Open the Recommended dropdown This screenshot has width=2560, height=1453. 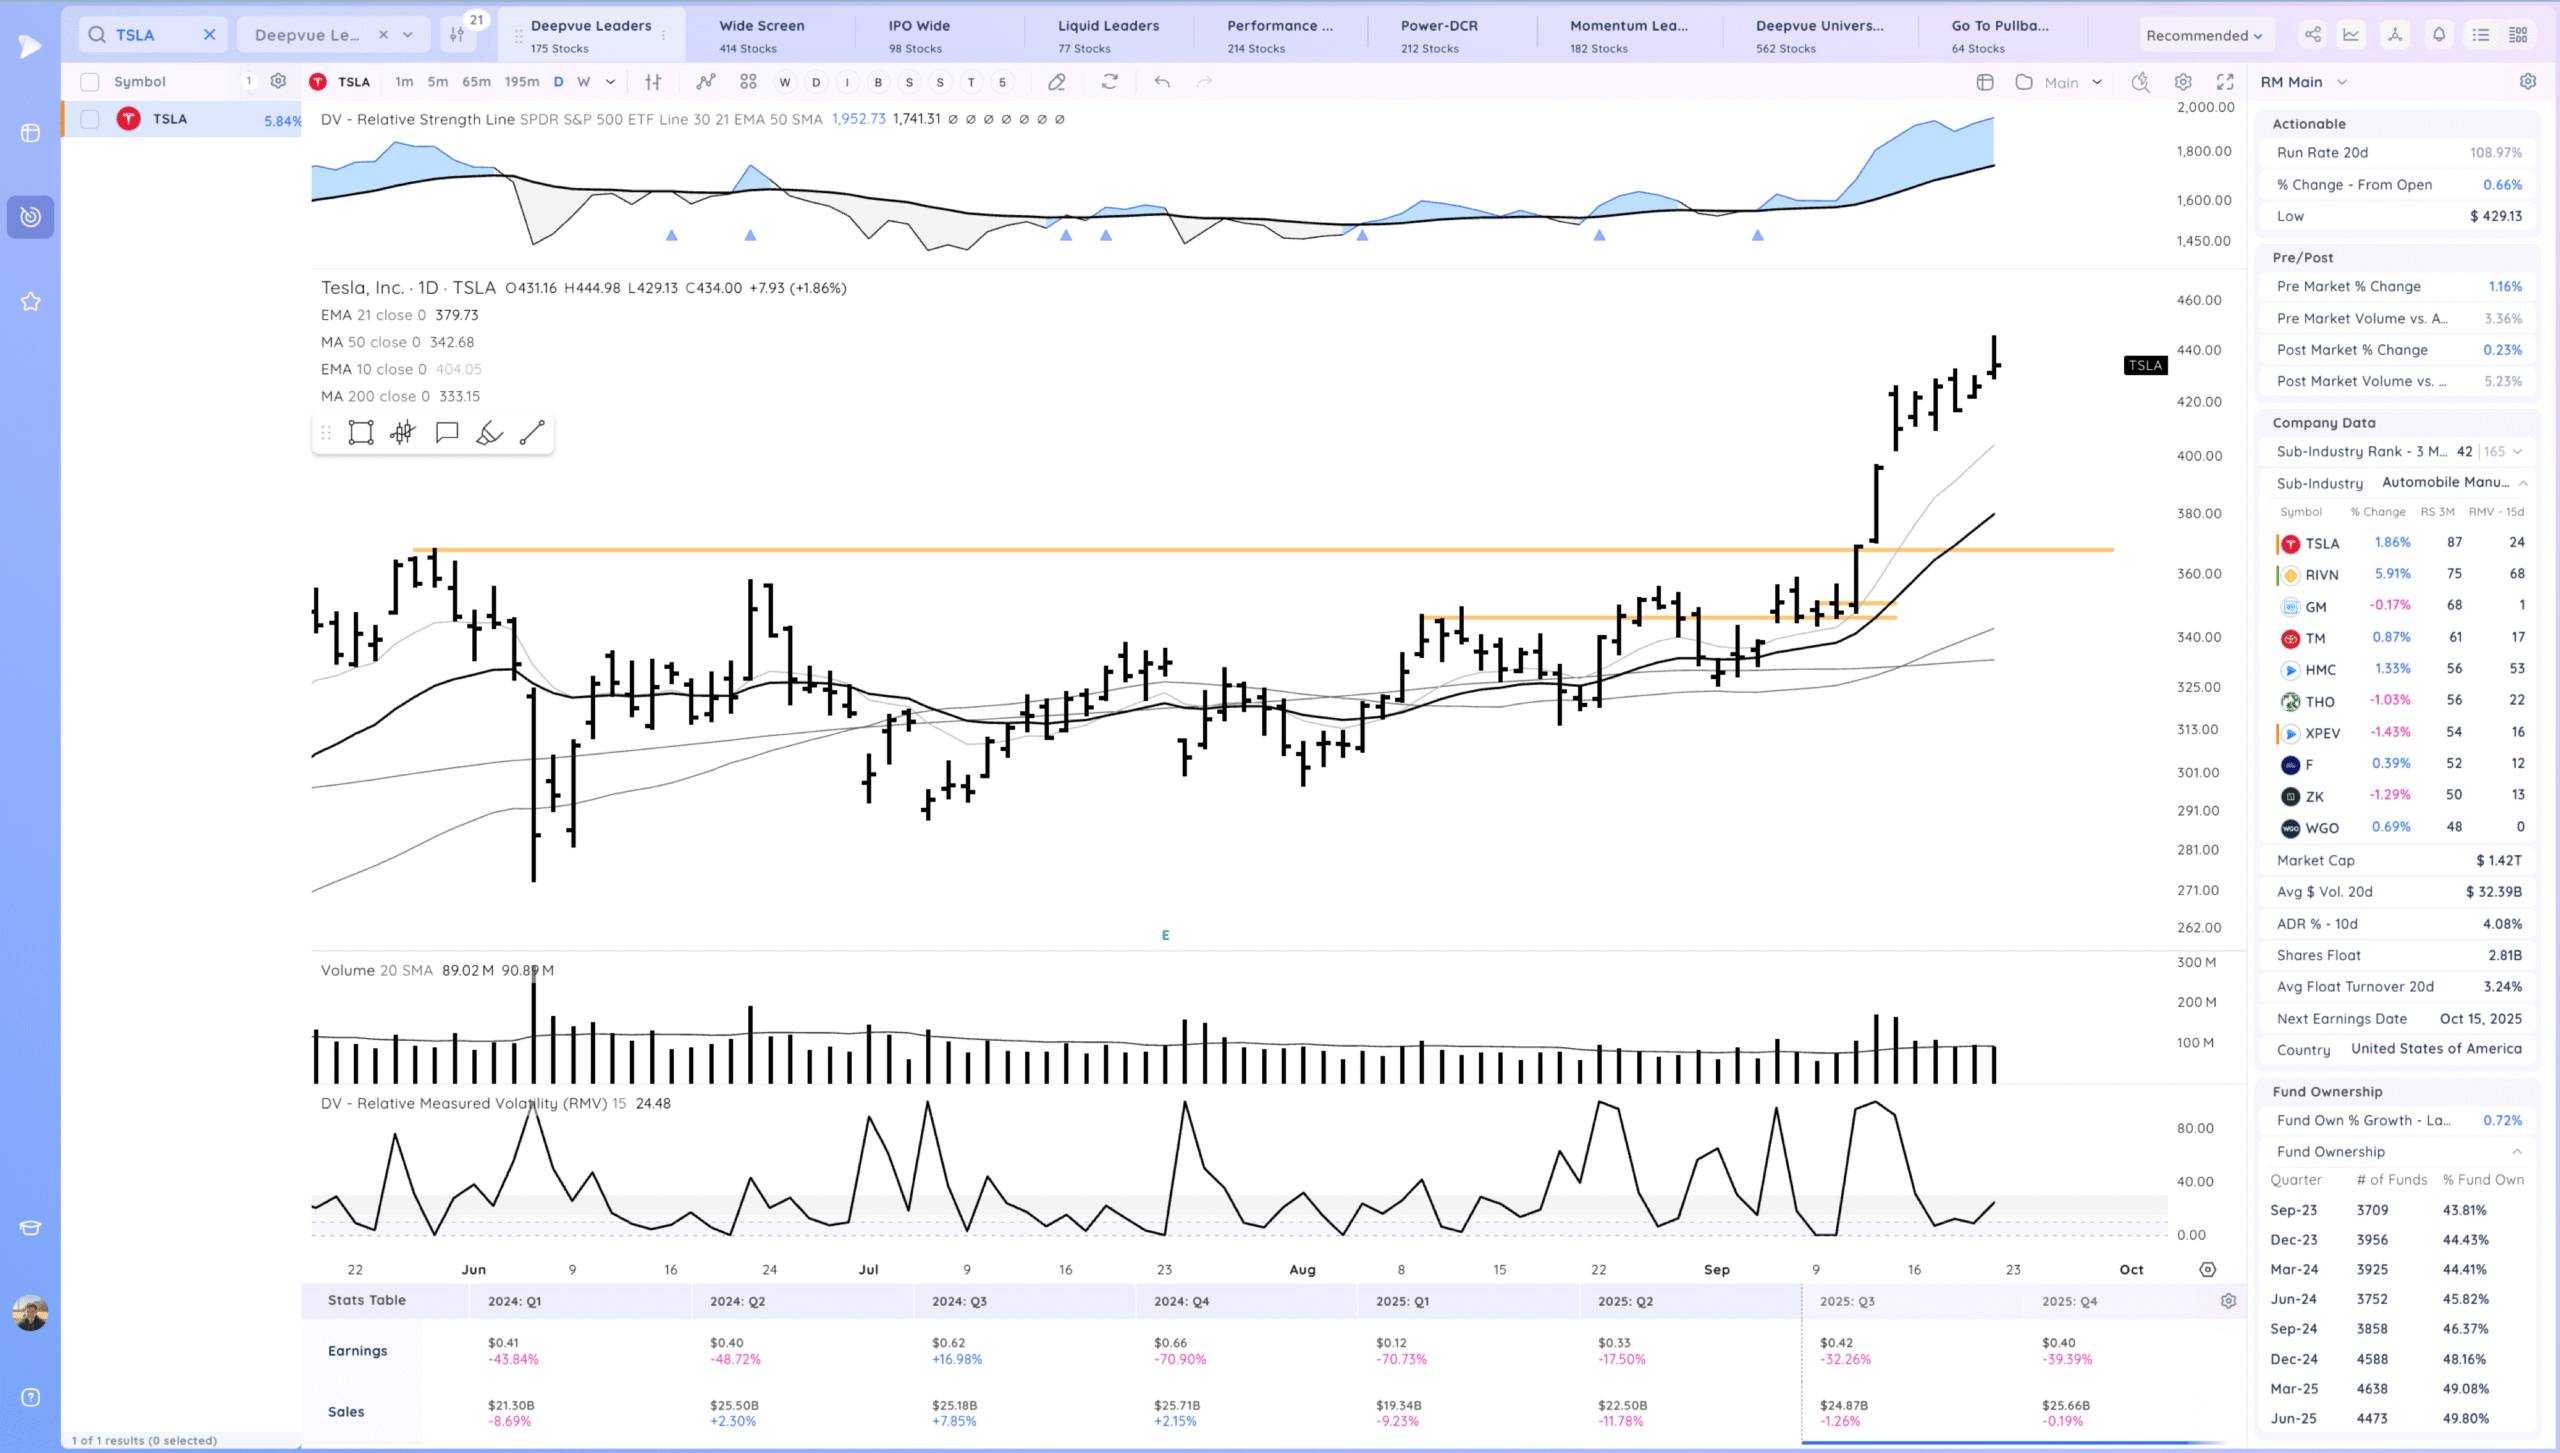[x=2203, y=35]
